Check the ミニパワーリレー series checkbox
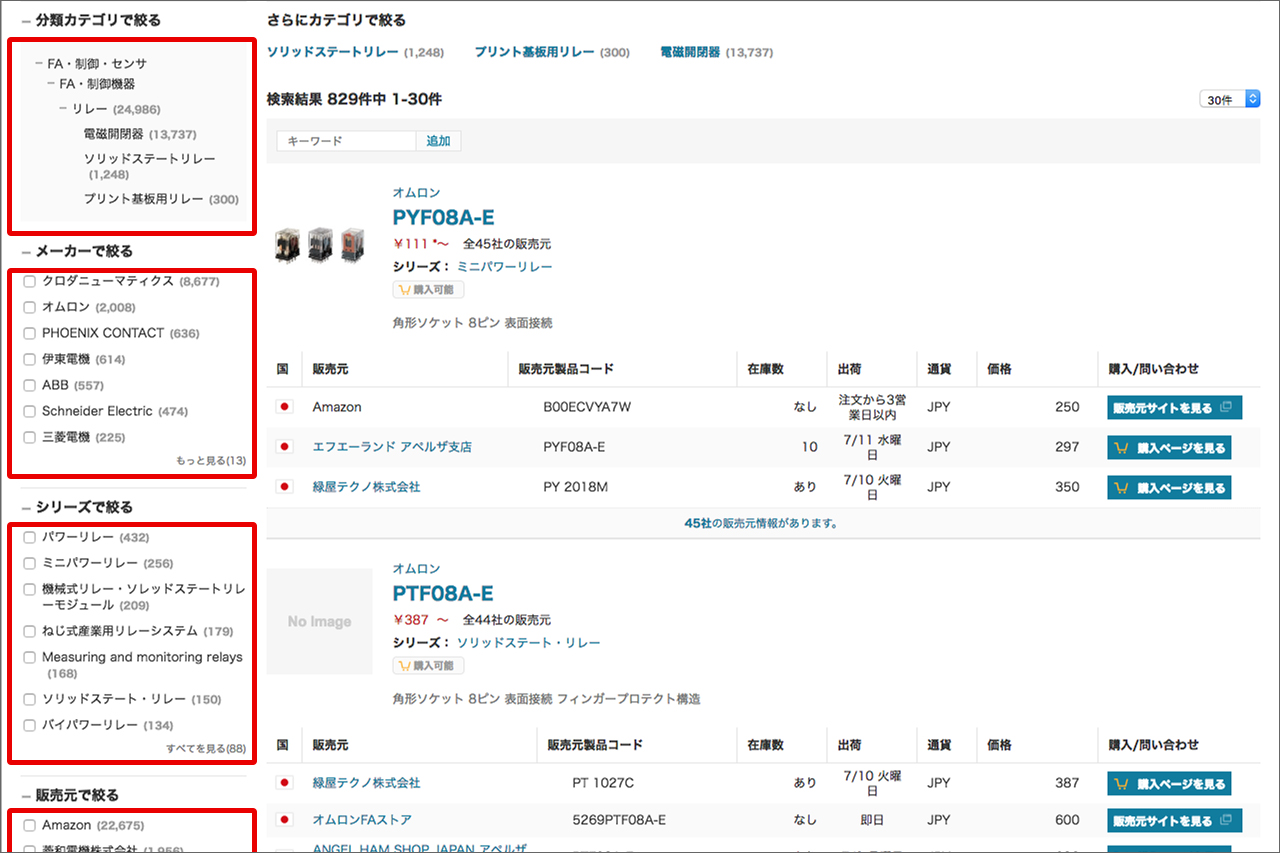Viewport: 1280px width, 853px height. pos(30,564)
